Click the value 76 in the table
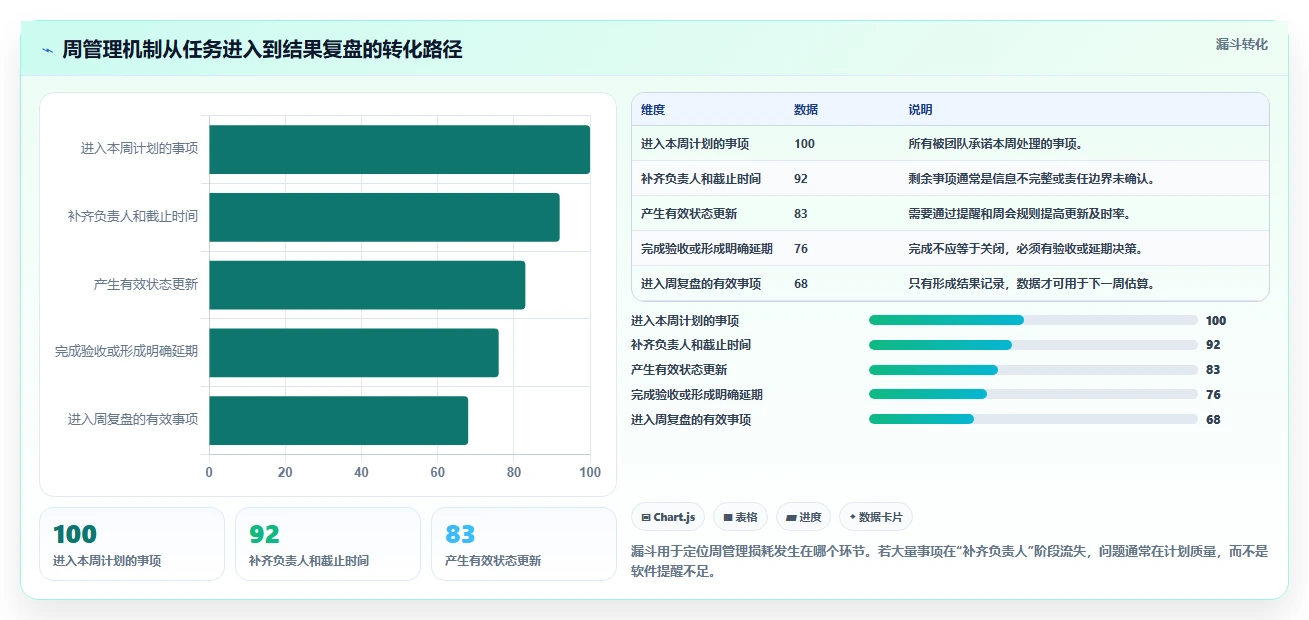Viewport: 1309px width, 620px height. pyautogui.click(x=801, y=249)
